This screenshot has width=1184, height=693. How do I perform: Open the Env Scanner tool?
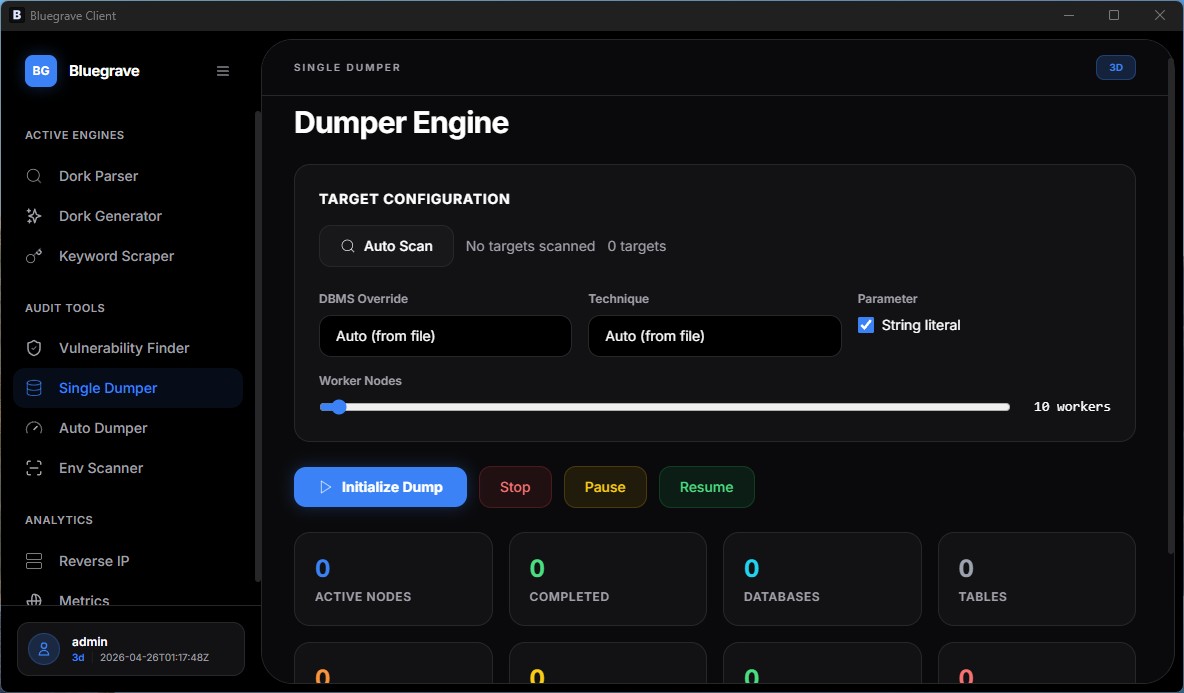click(x=103, y=467)
